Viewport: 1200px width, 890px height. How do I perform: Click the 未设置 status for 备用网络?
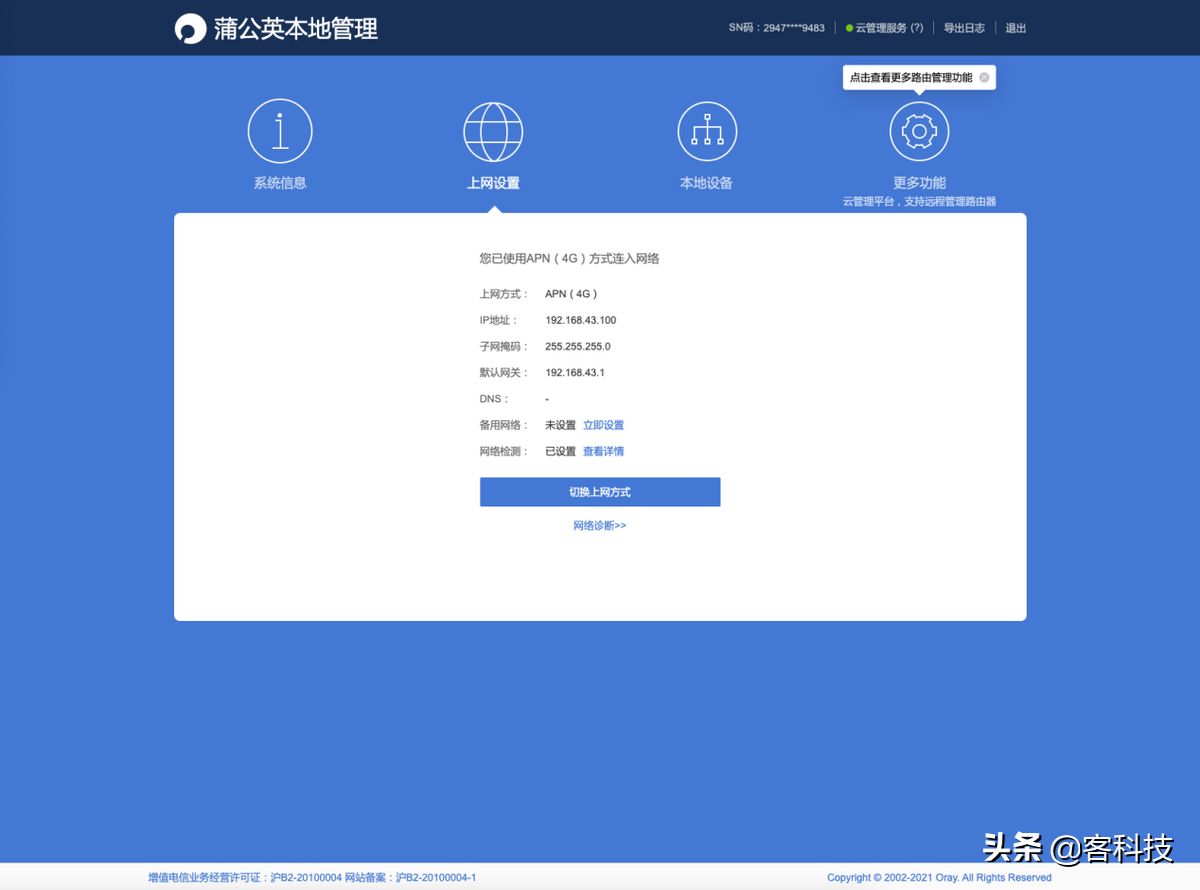click(x=560, y=425)
